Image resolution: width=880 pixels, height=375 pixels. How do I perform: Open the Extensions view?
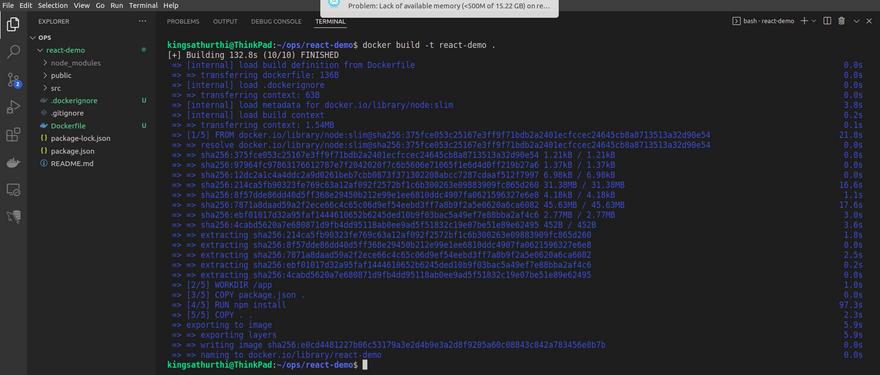click(x=13, y=135)
